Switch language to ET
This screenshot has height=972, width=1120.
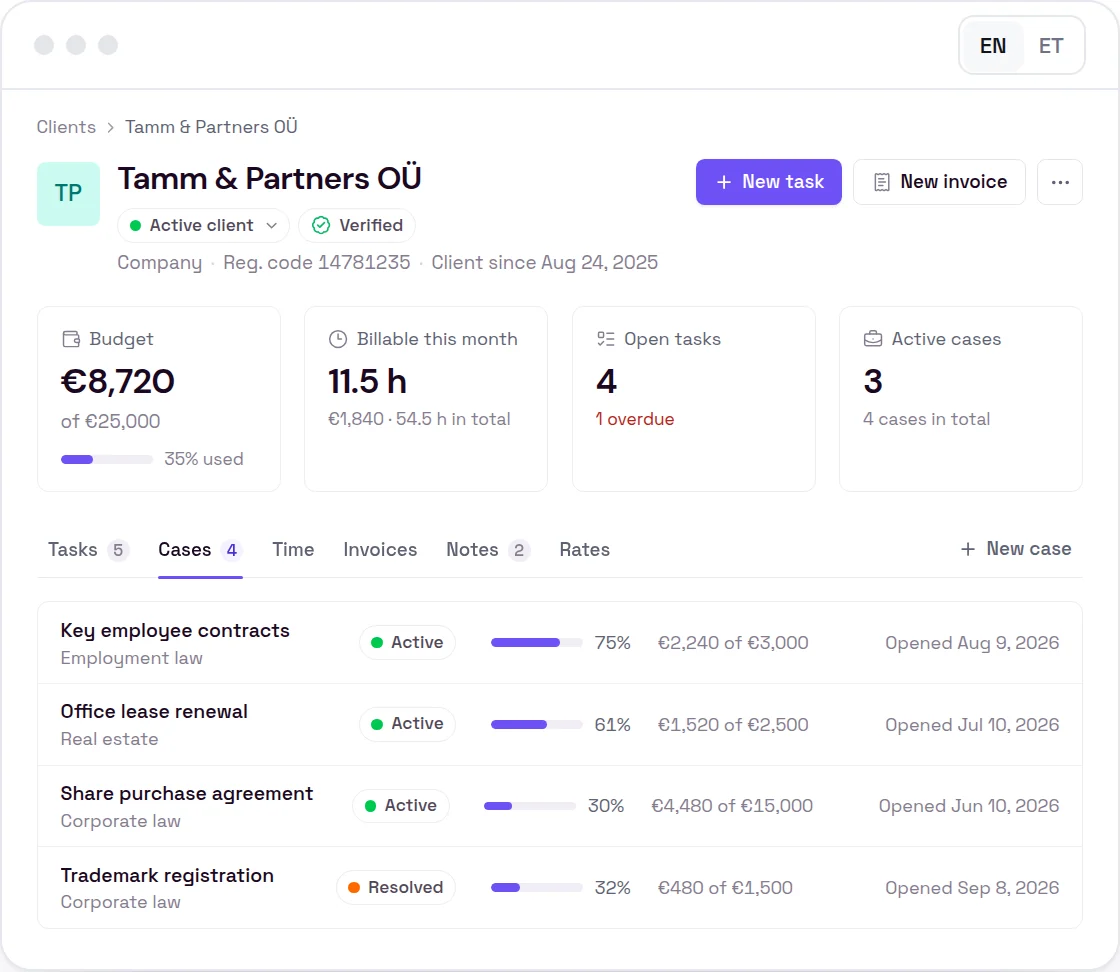(1051, 46)
